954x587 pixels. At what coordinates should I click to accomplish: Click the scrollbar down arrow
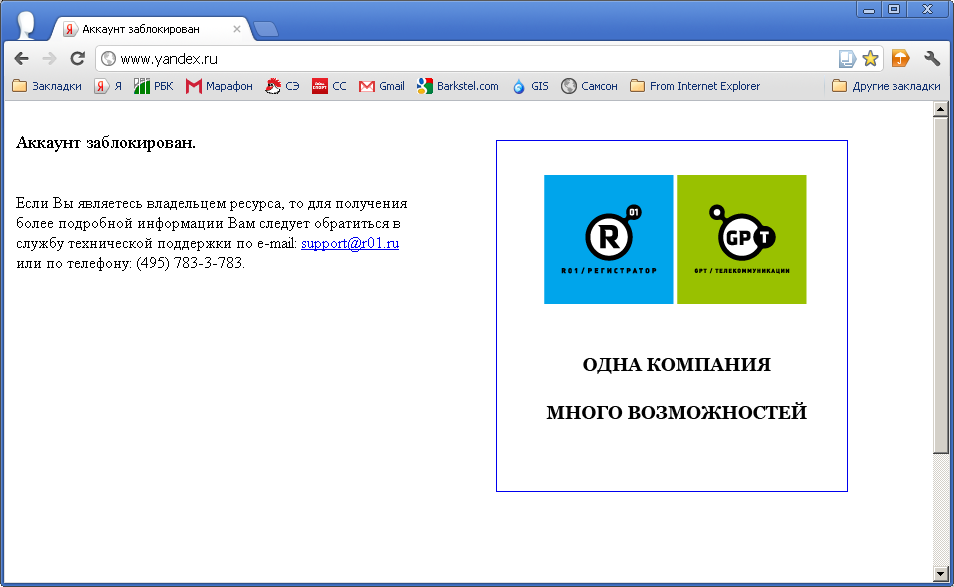point(941,574)
